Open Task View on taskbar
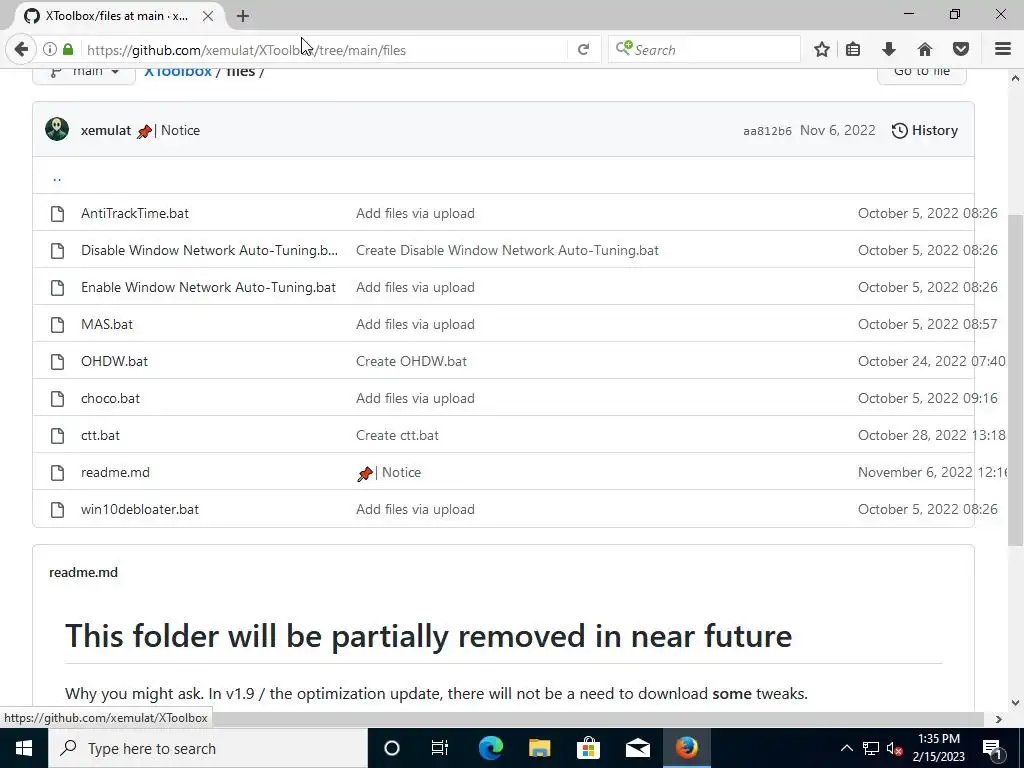 (440, 748)
